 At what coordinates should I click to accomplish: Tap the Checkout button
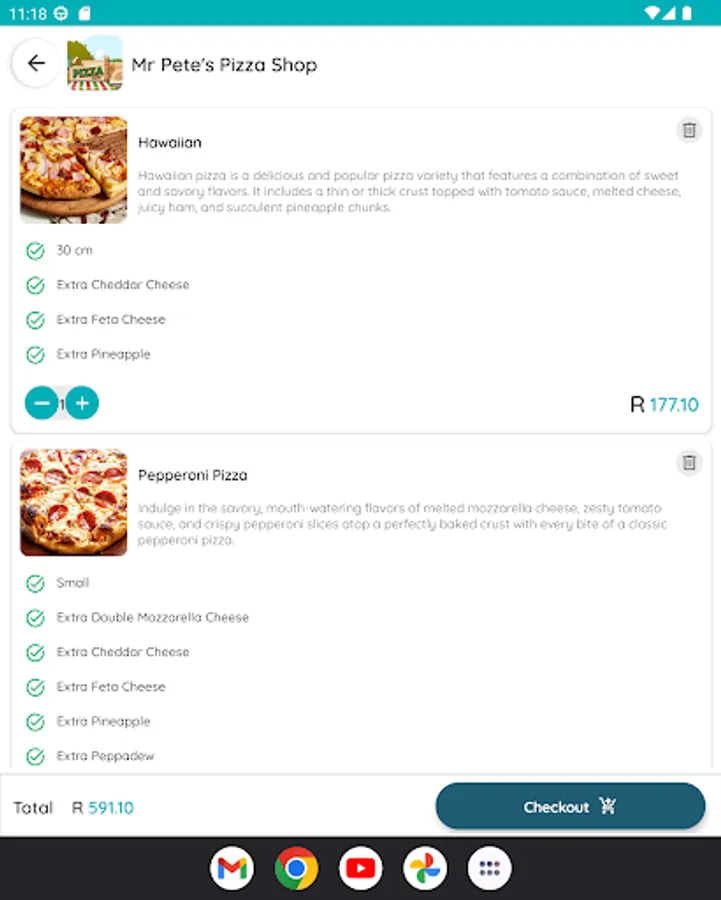(570, 806)
